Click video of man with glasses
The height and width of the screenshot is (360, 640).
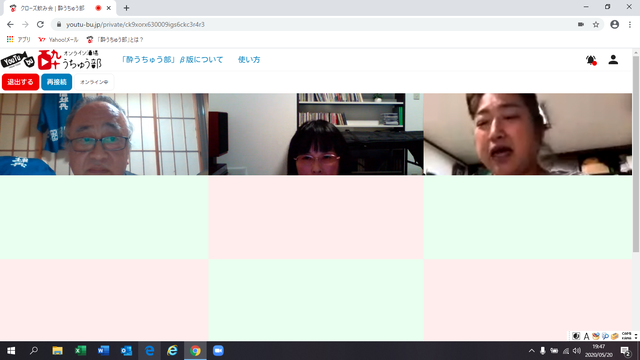pos(104,134)
